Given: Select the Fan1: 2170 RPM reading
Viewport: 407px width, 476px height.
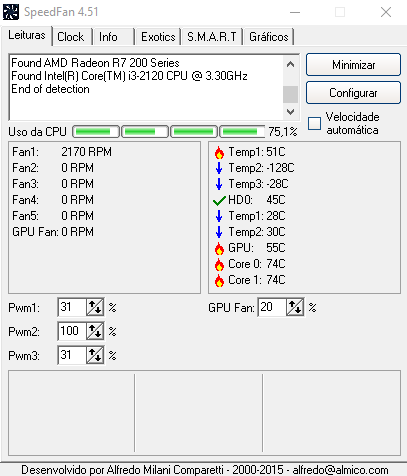Looking at the screenshot, I should 62,152.
